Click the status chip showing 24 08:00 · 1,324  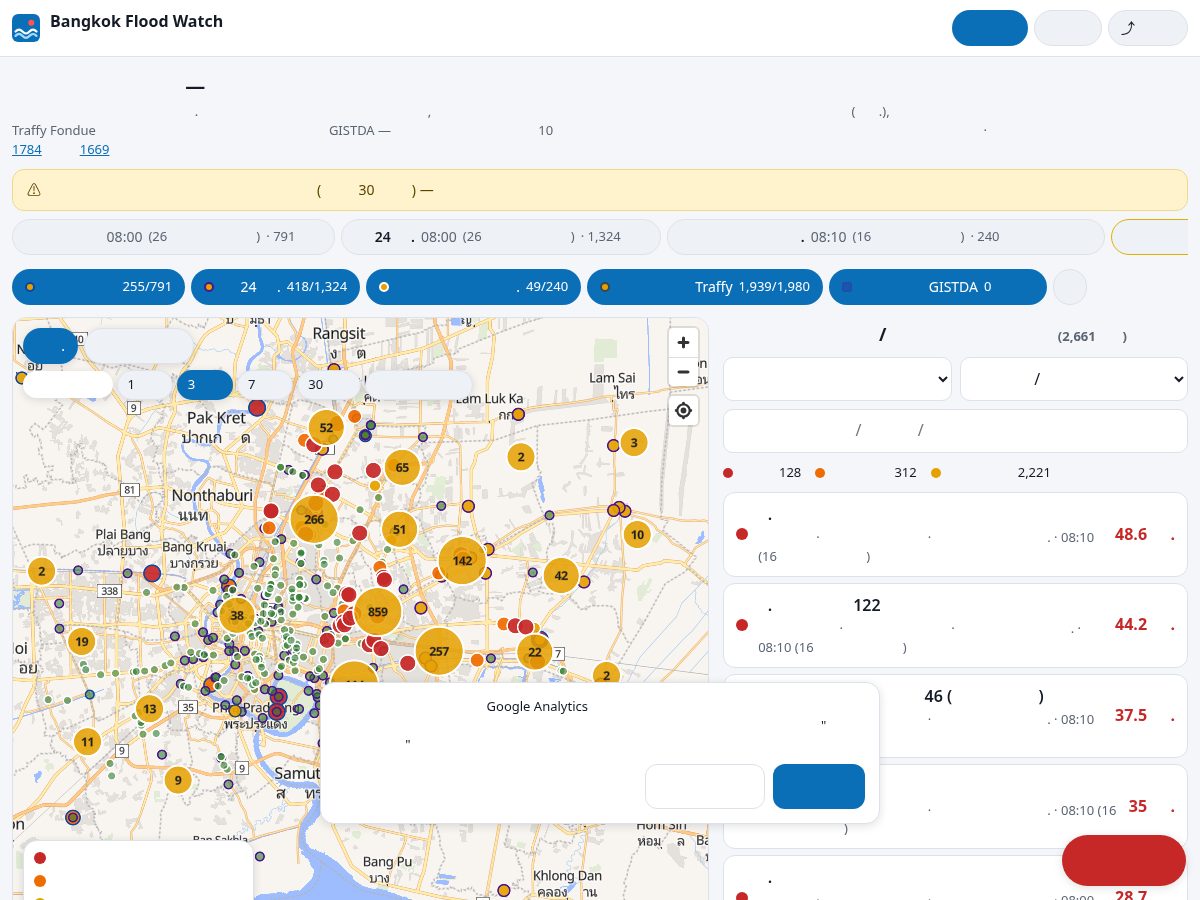point(501,237)
